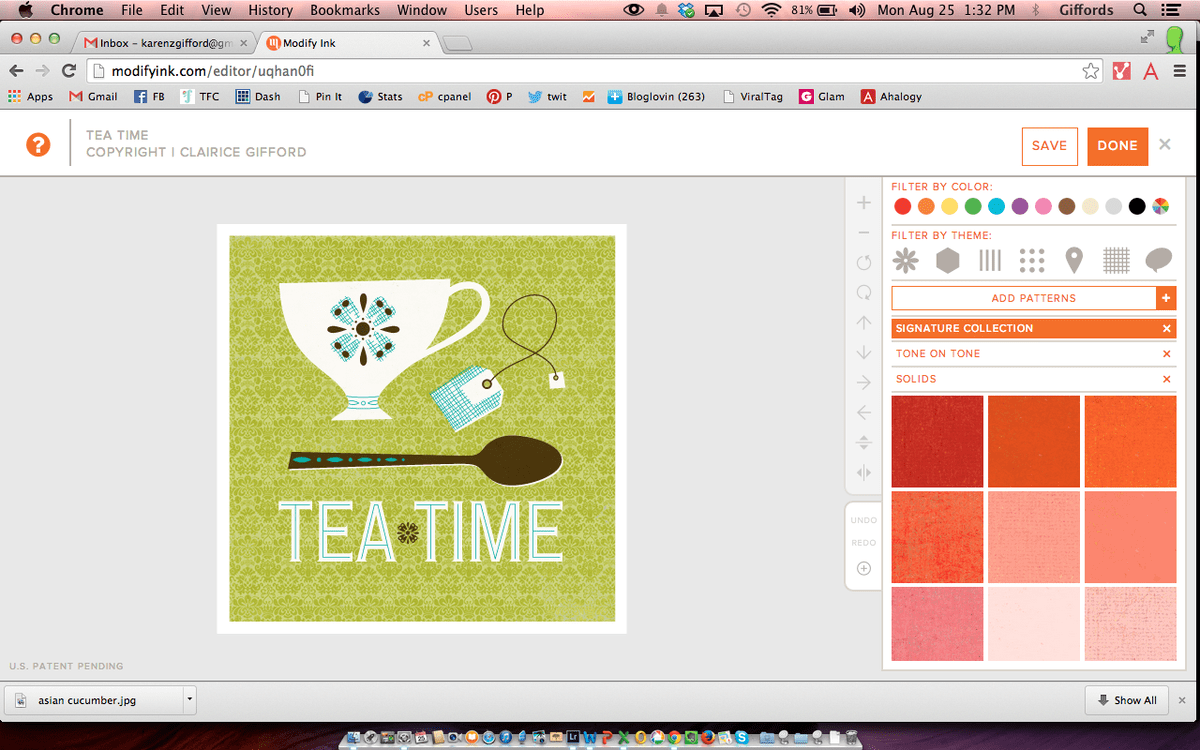Filter patterns by the floral theme icon
The width and height of the screenshot is (1200, 750).
pos(905,261)
